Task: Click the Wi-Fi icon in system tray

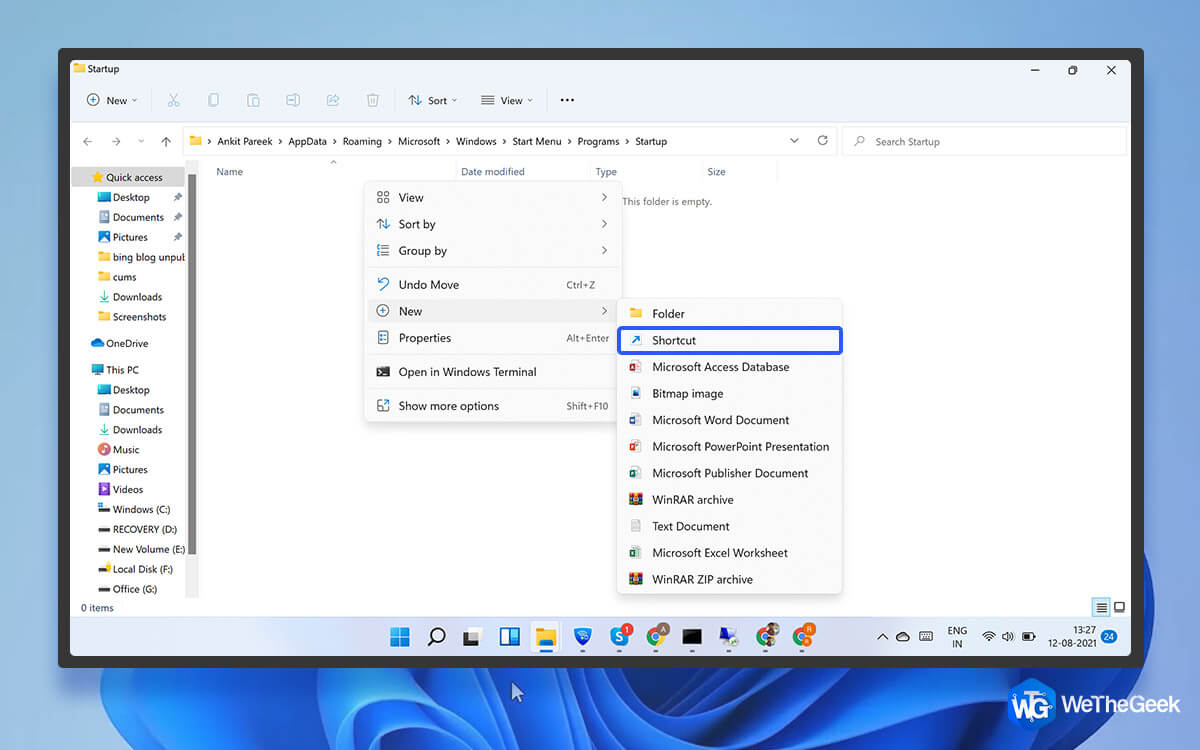Action: pos(988,636)
